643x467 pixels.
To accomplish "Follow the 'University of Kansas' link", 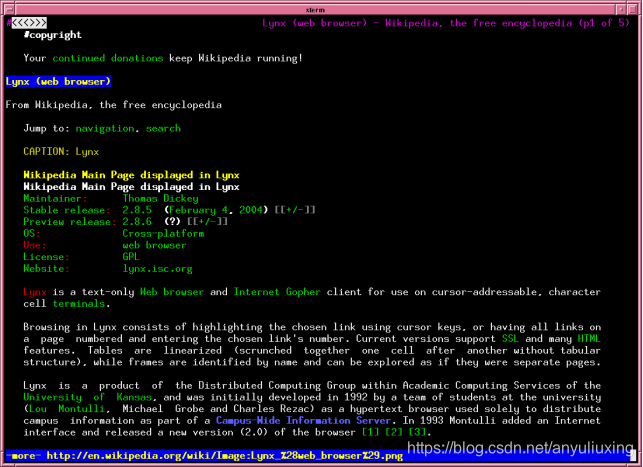I will (87, 397).
